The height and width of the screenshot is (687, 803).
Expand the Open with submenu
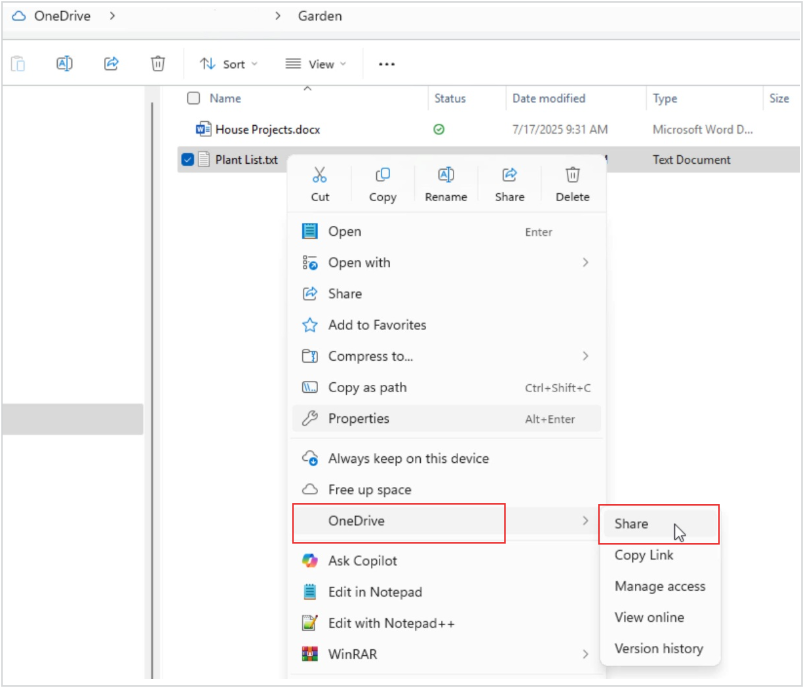click(x=355, y=262)
